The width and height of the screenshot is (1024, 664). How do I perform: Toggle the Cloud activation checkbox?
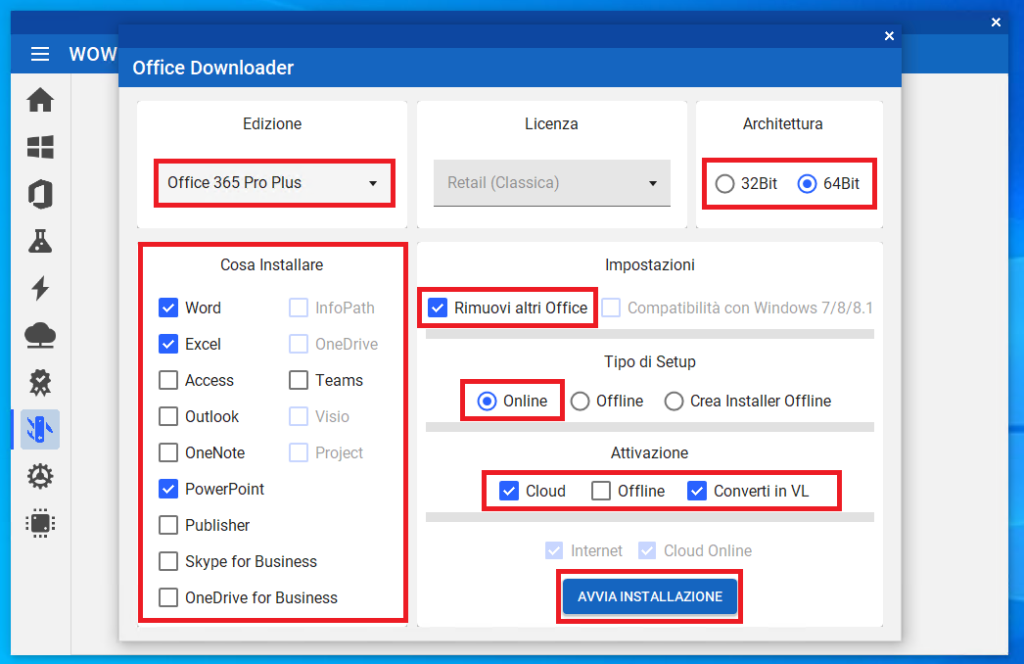[509, 491]
